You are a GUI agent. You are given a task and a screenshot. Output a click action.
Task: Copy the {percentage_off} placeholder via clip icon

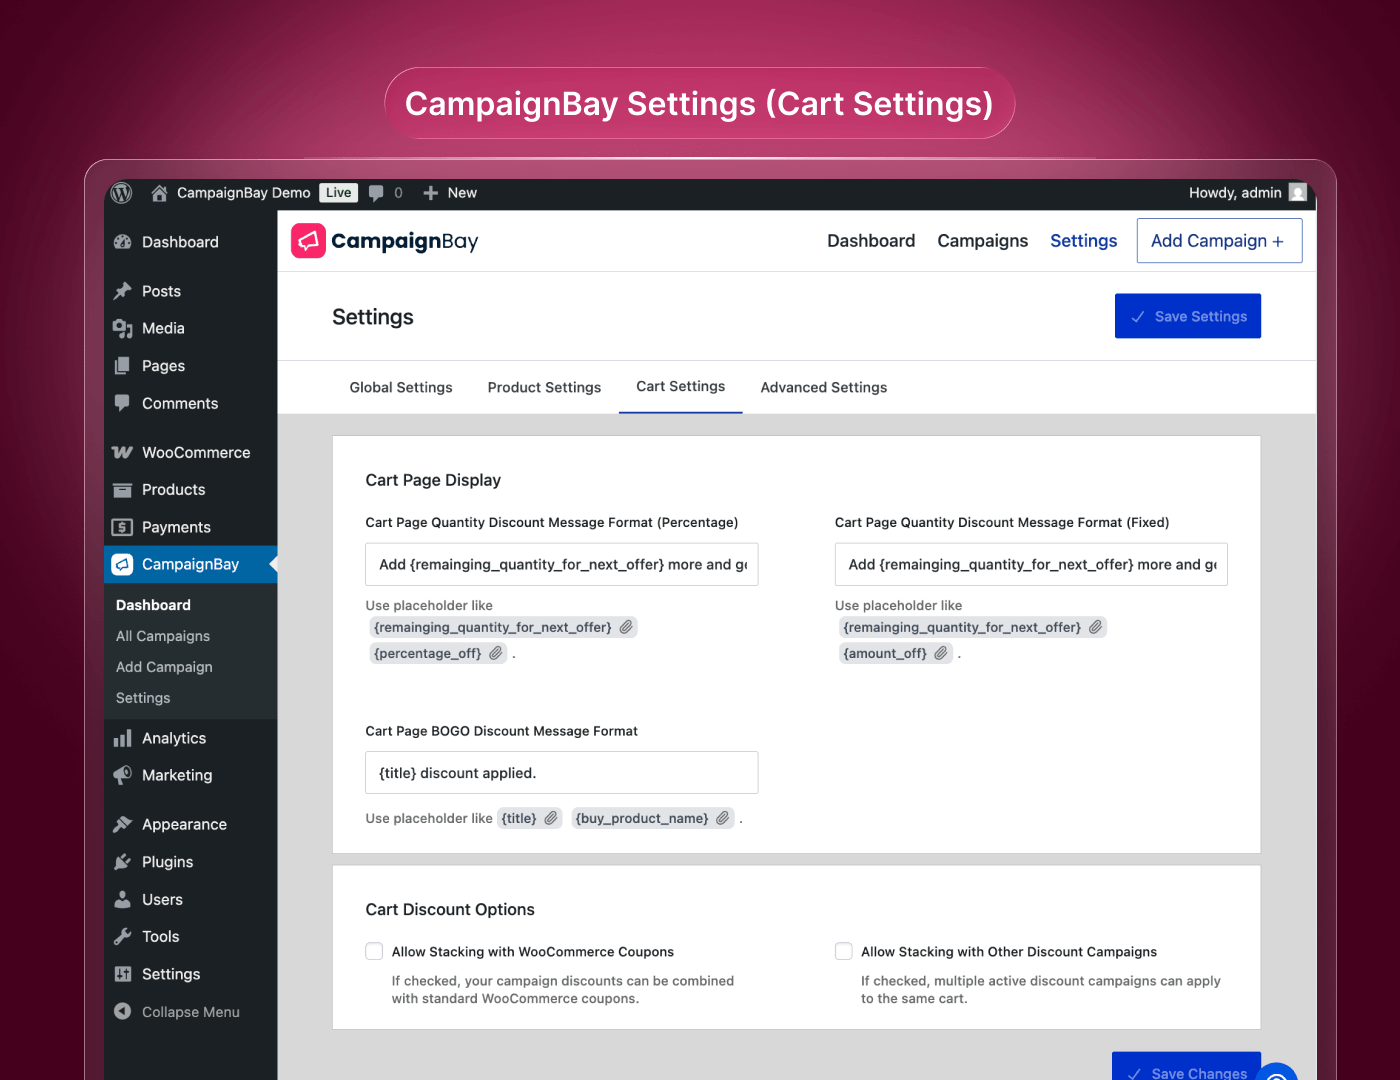pyautogui.click(x=496, y=653)
